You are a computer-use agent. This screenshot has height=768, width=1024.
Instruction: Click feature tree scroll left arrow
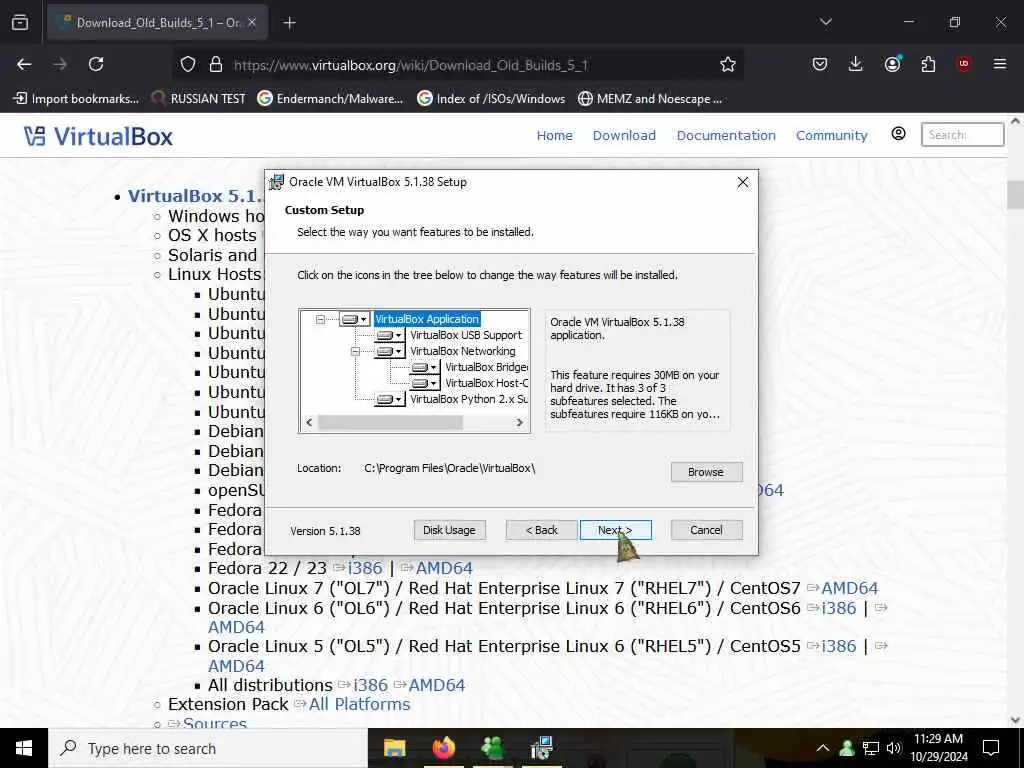click(310, 423)
